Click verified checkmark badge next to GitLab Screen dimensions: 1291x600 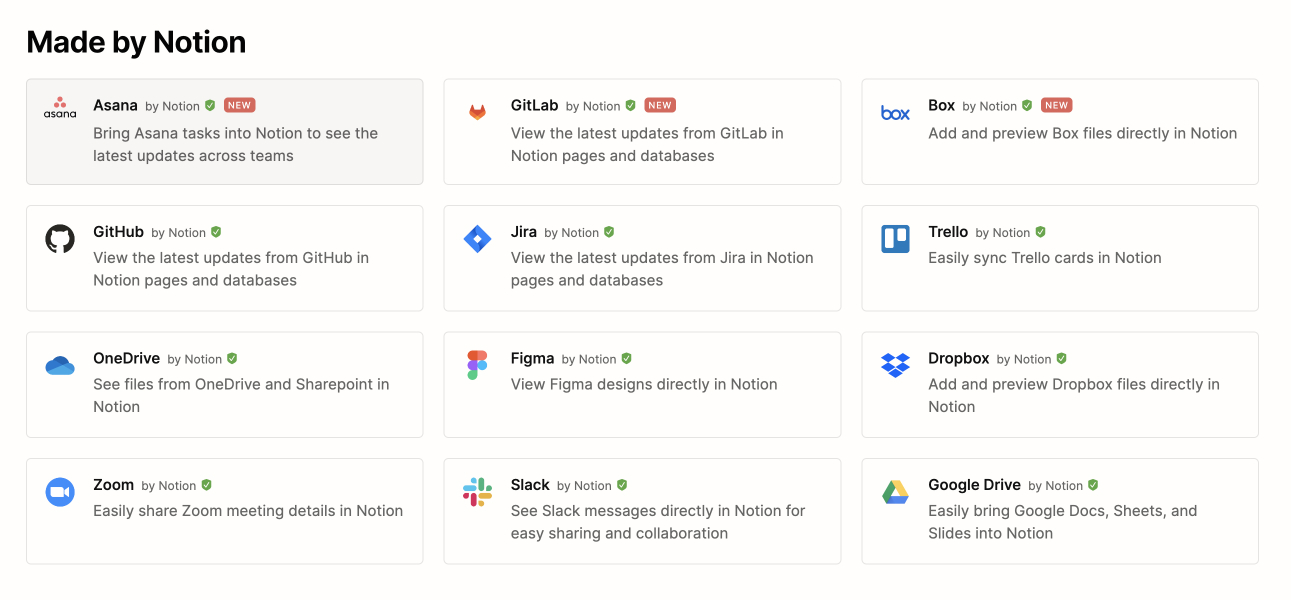631,105
